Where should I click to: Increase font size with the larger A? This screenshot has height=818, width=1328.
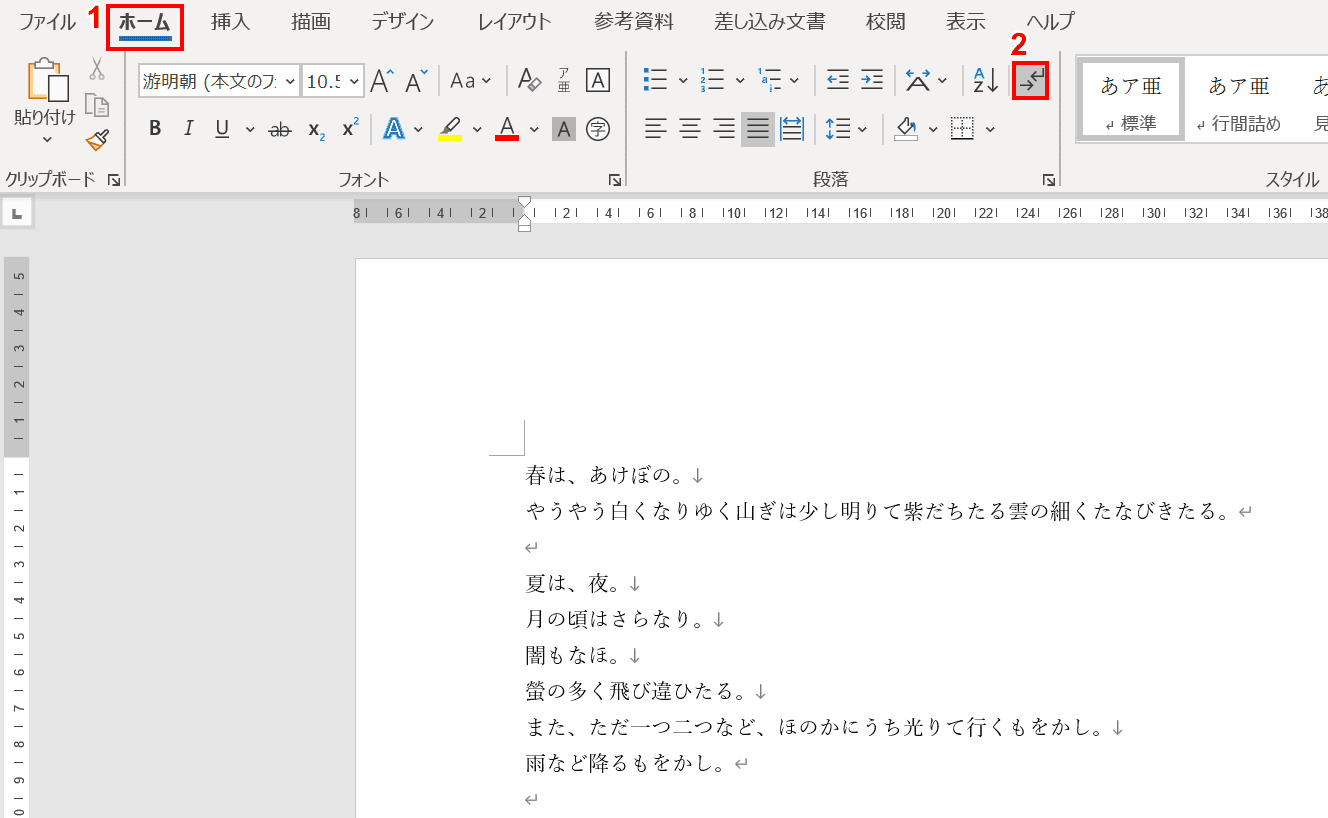click(383, 81)
